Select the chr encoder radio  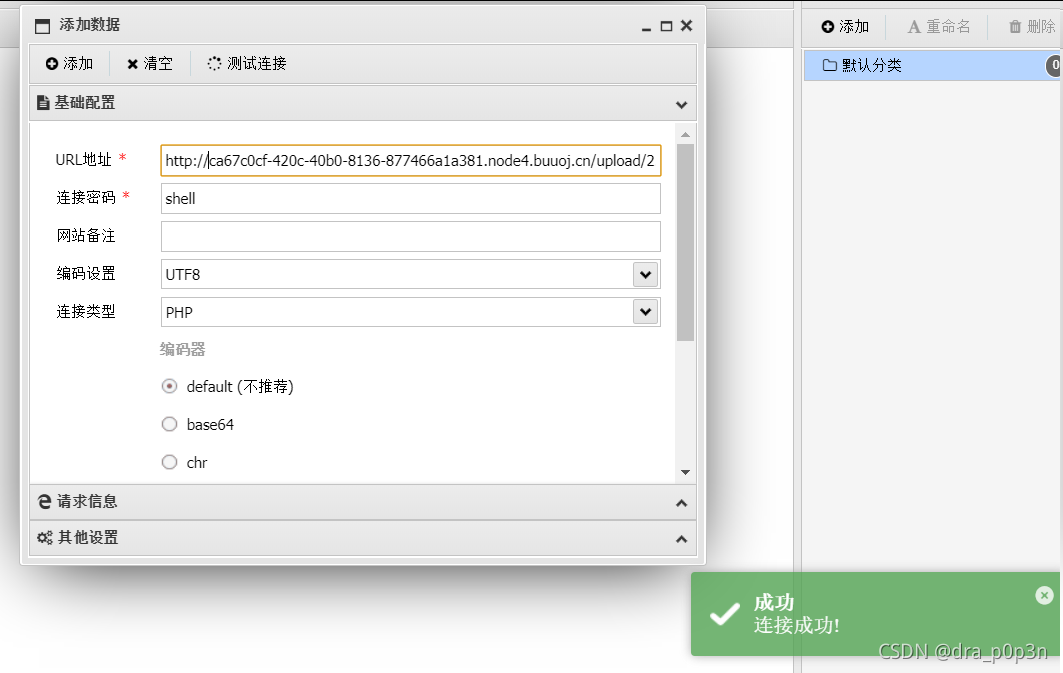(169, 462)
